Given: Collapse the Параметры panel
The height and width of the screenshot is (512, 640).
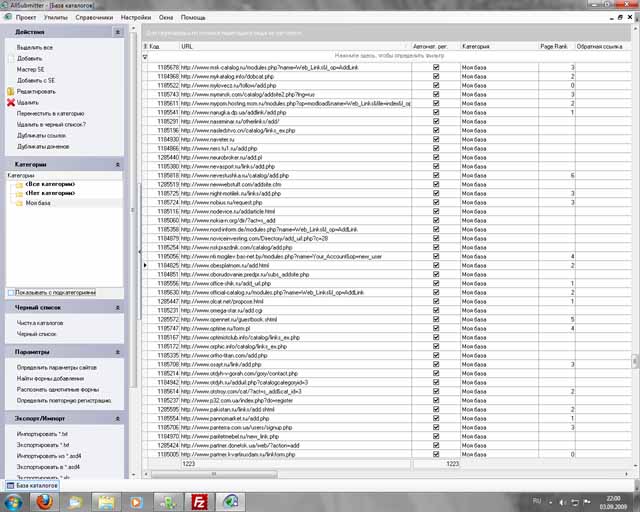Looking at the screenshot, I should pos(118,352).
